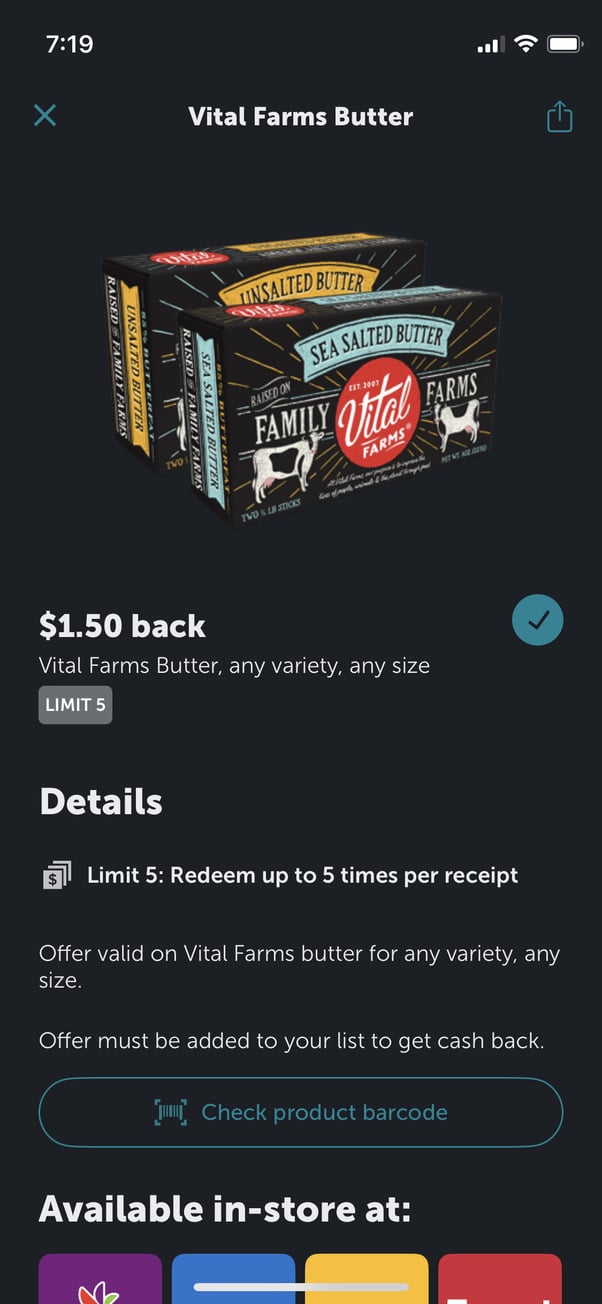Select the purple store tile

[x=100, y=1279]
